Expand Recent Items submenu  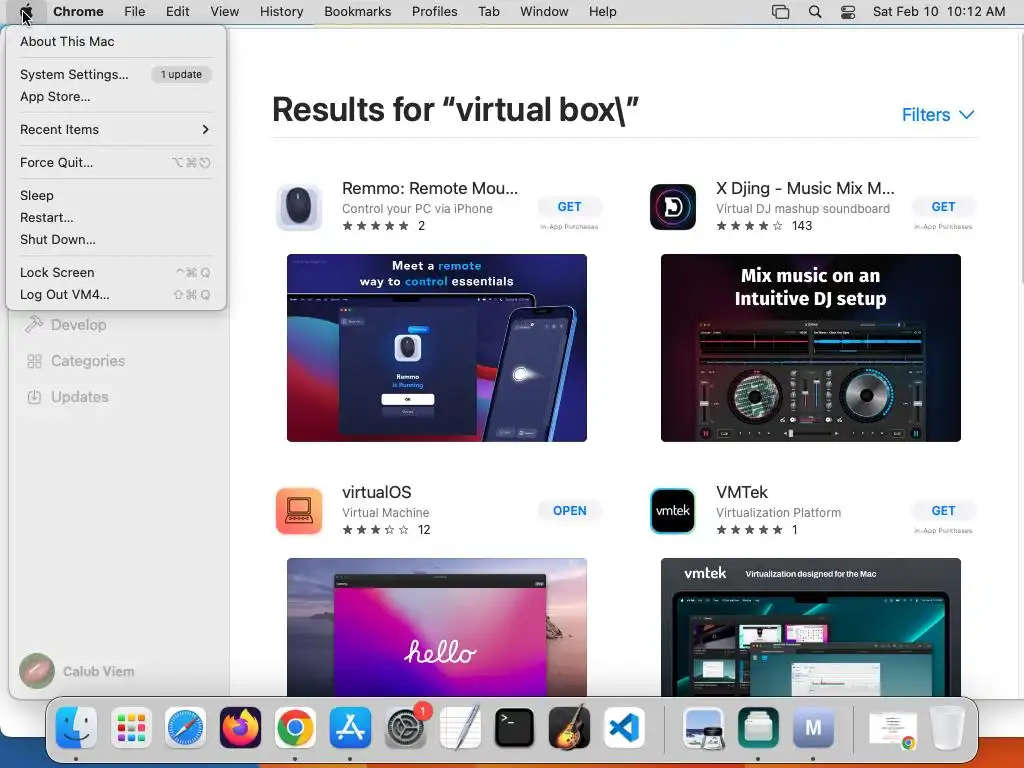click(115, 129)
